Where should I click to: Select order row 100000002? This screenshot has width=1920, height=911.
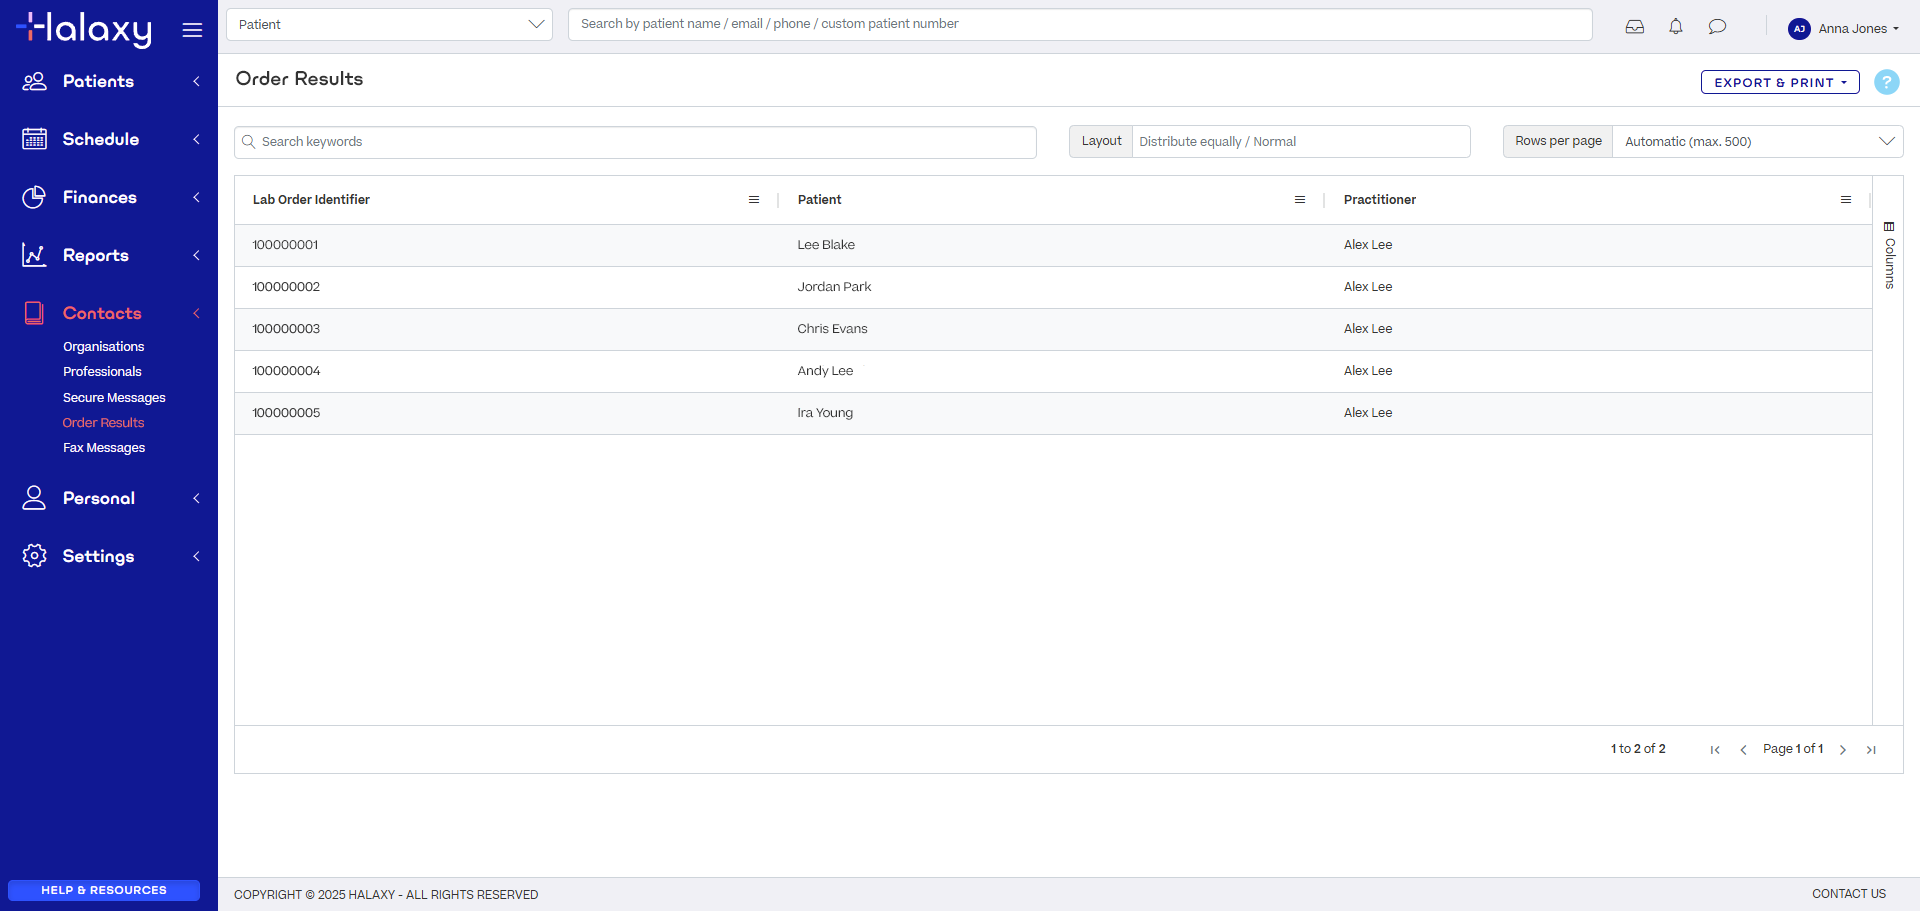(1053, 287)
